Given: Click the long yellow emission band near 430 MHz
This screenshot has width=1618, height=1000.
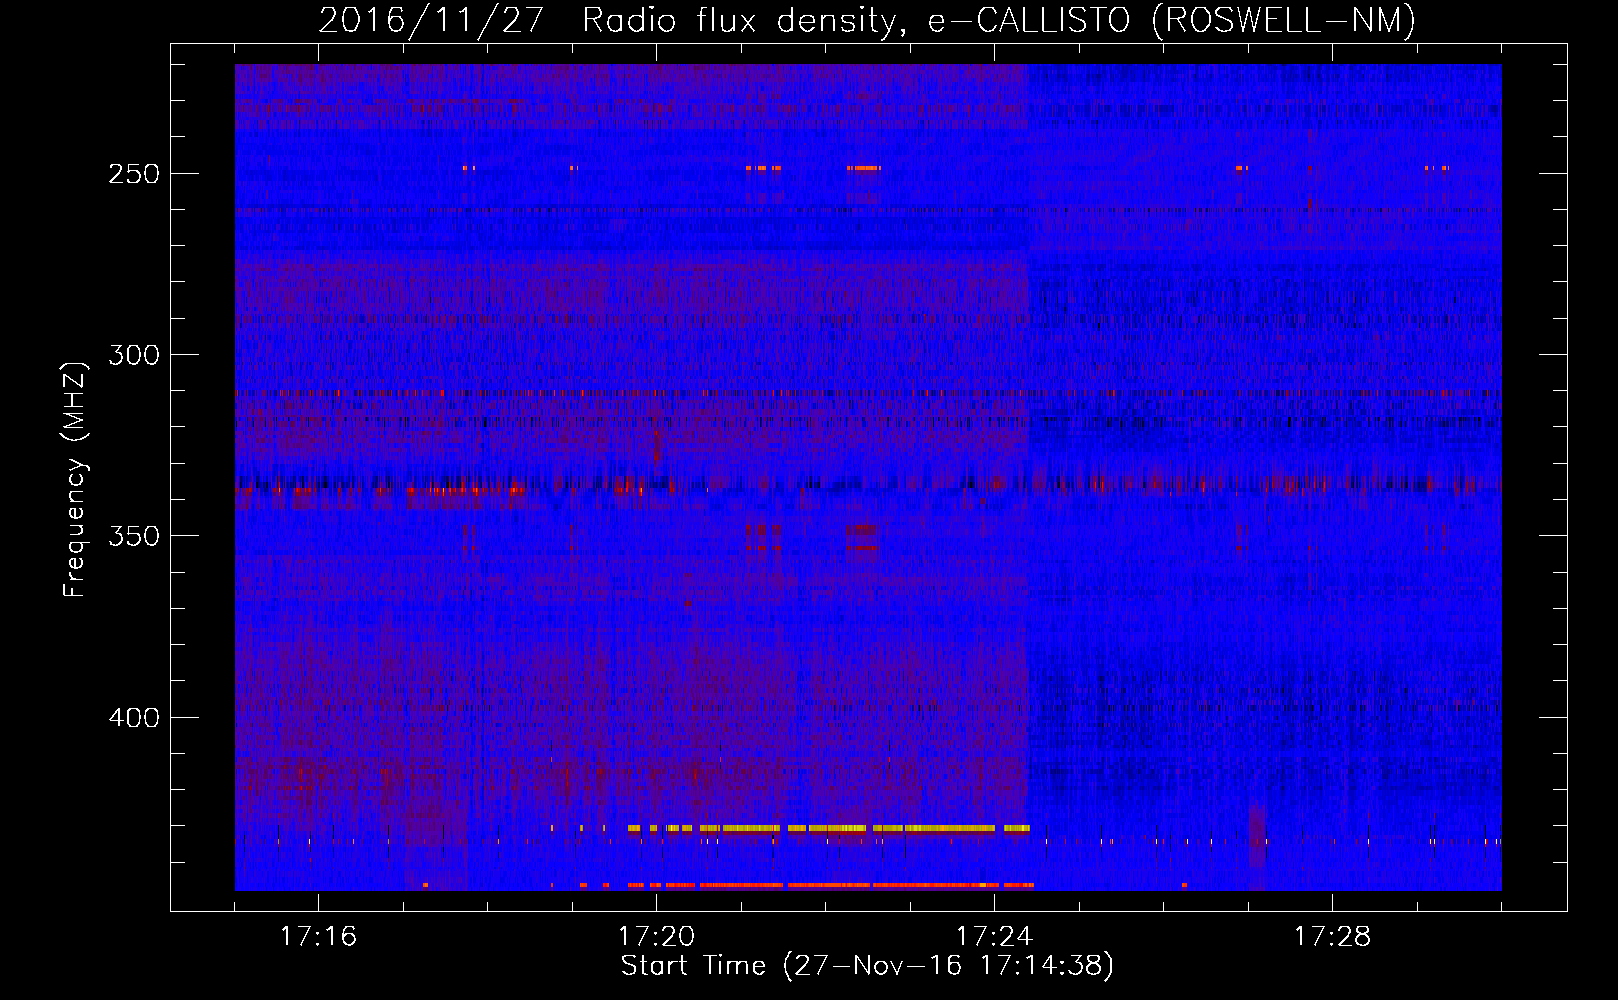Looking at the screenshot, I should pos(829,828).
